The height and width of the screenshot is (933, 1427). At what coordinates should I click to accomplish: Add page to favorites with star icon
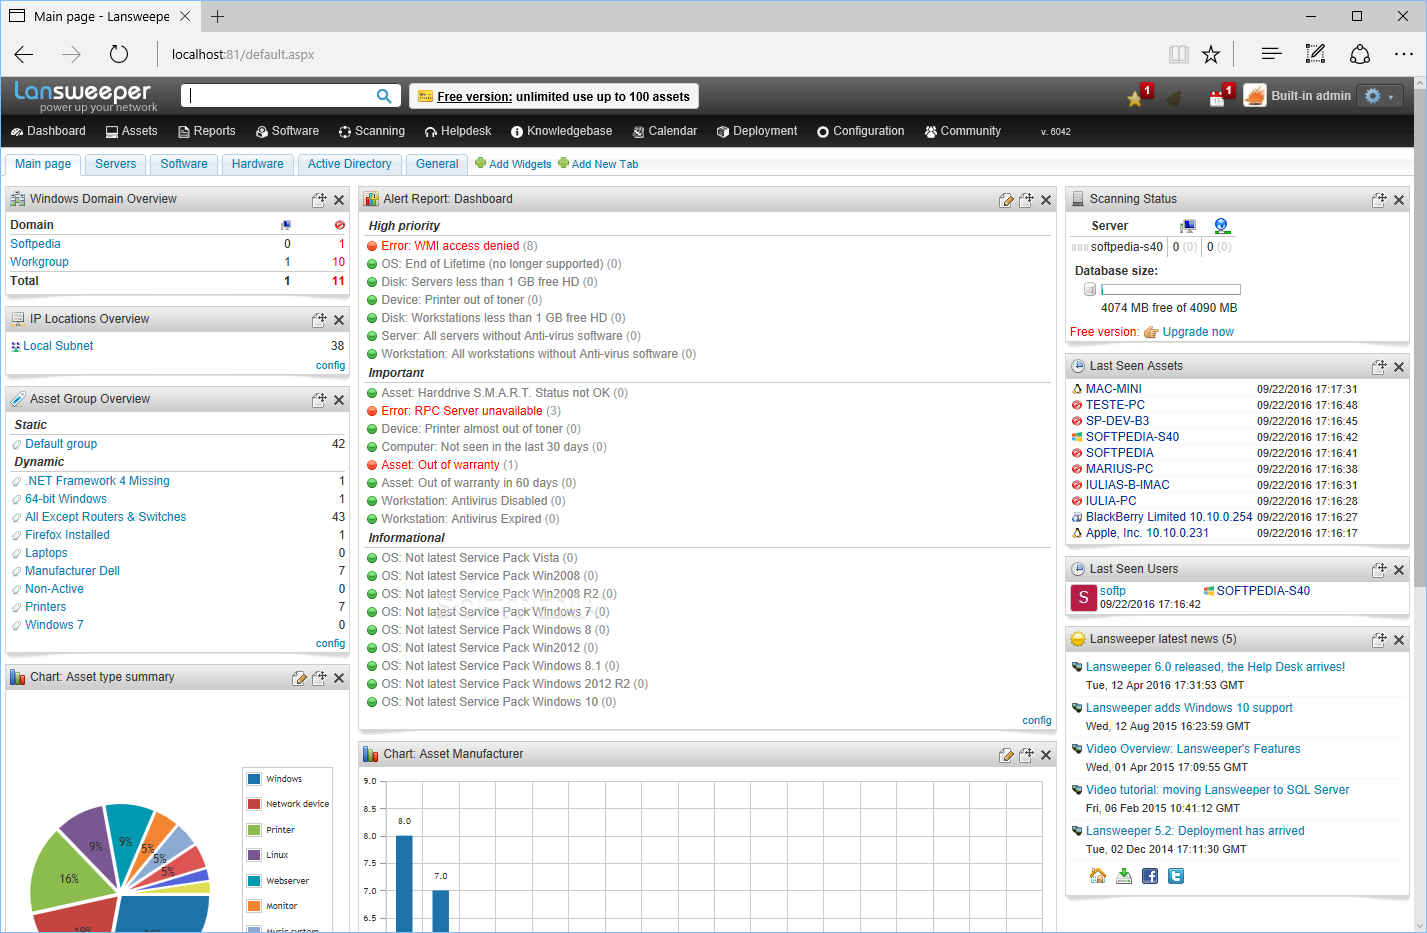[1211, 54]
